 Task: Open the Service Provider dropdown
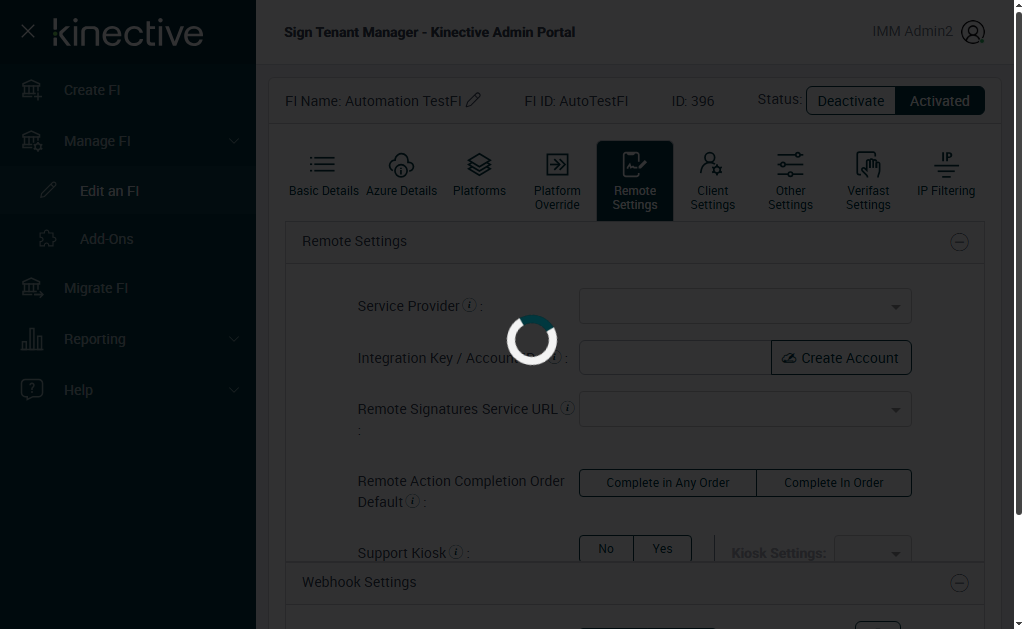point(745,306)
